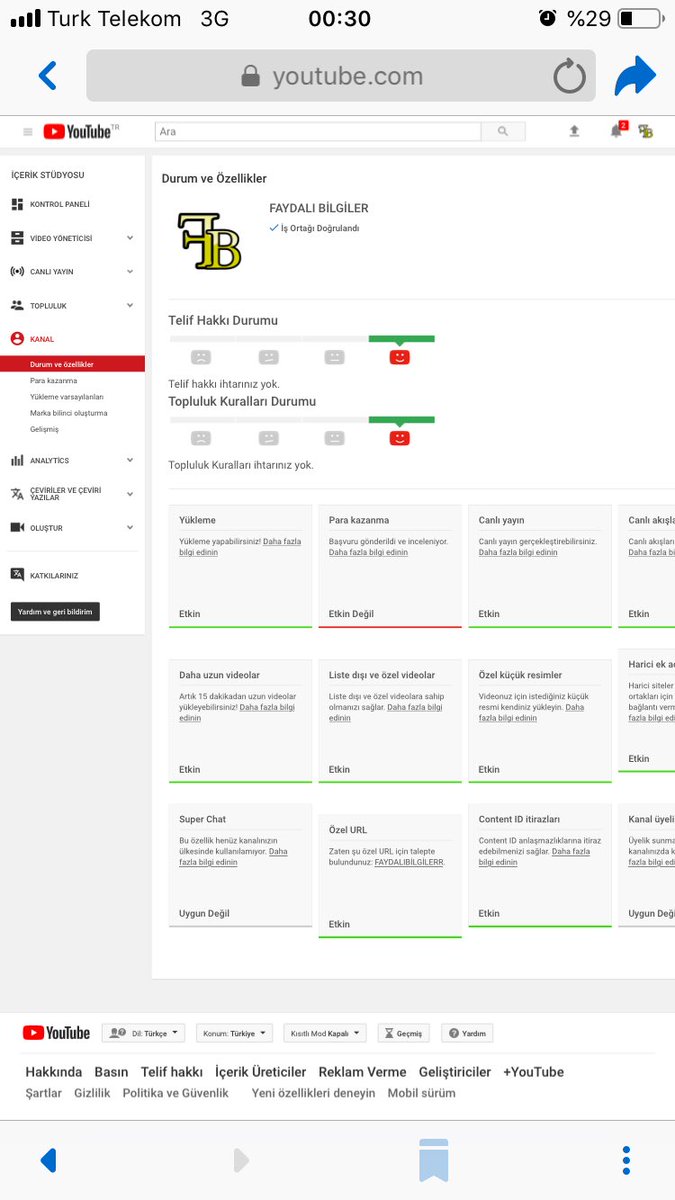Open the Konum: Türkiye dropdown
This screenshot has width=675, height=1200.
pos(236,1033)
